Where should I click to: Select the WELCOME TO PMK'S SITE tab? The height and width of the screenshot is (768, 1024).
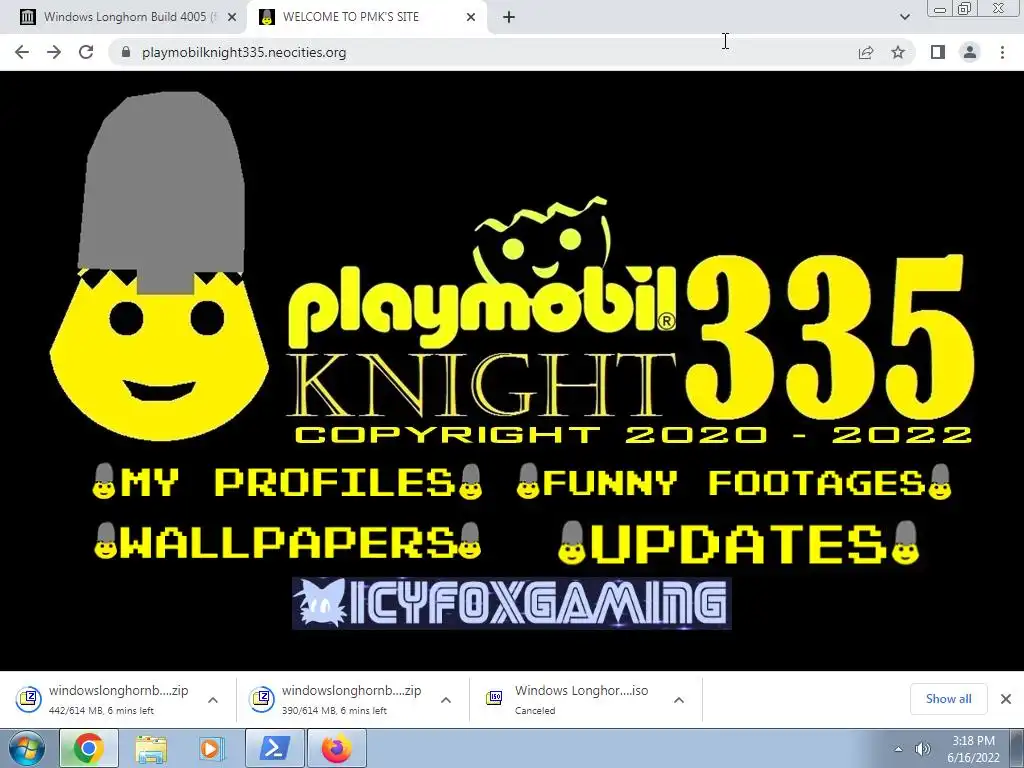[x=366, y=17]
